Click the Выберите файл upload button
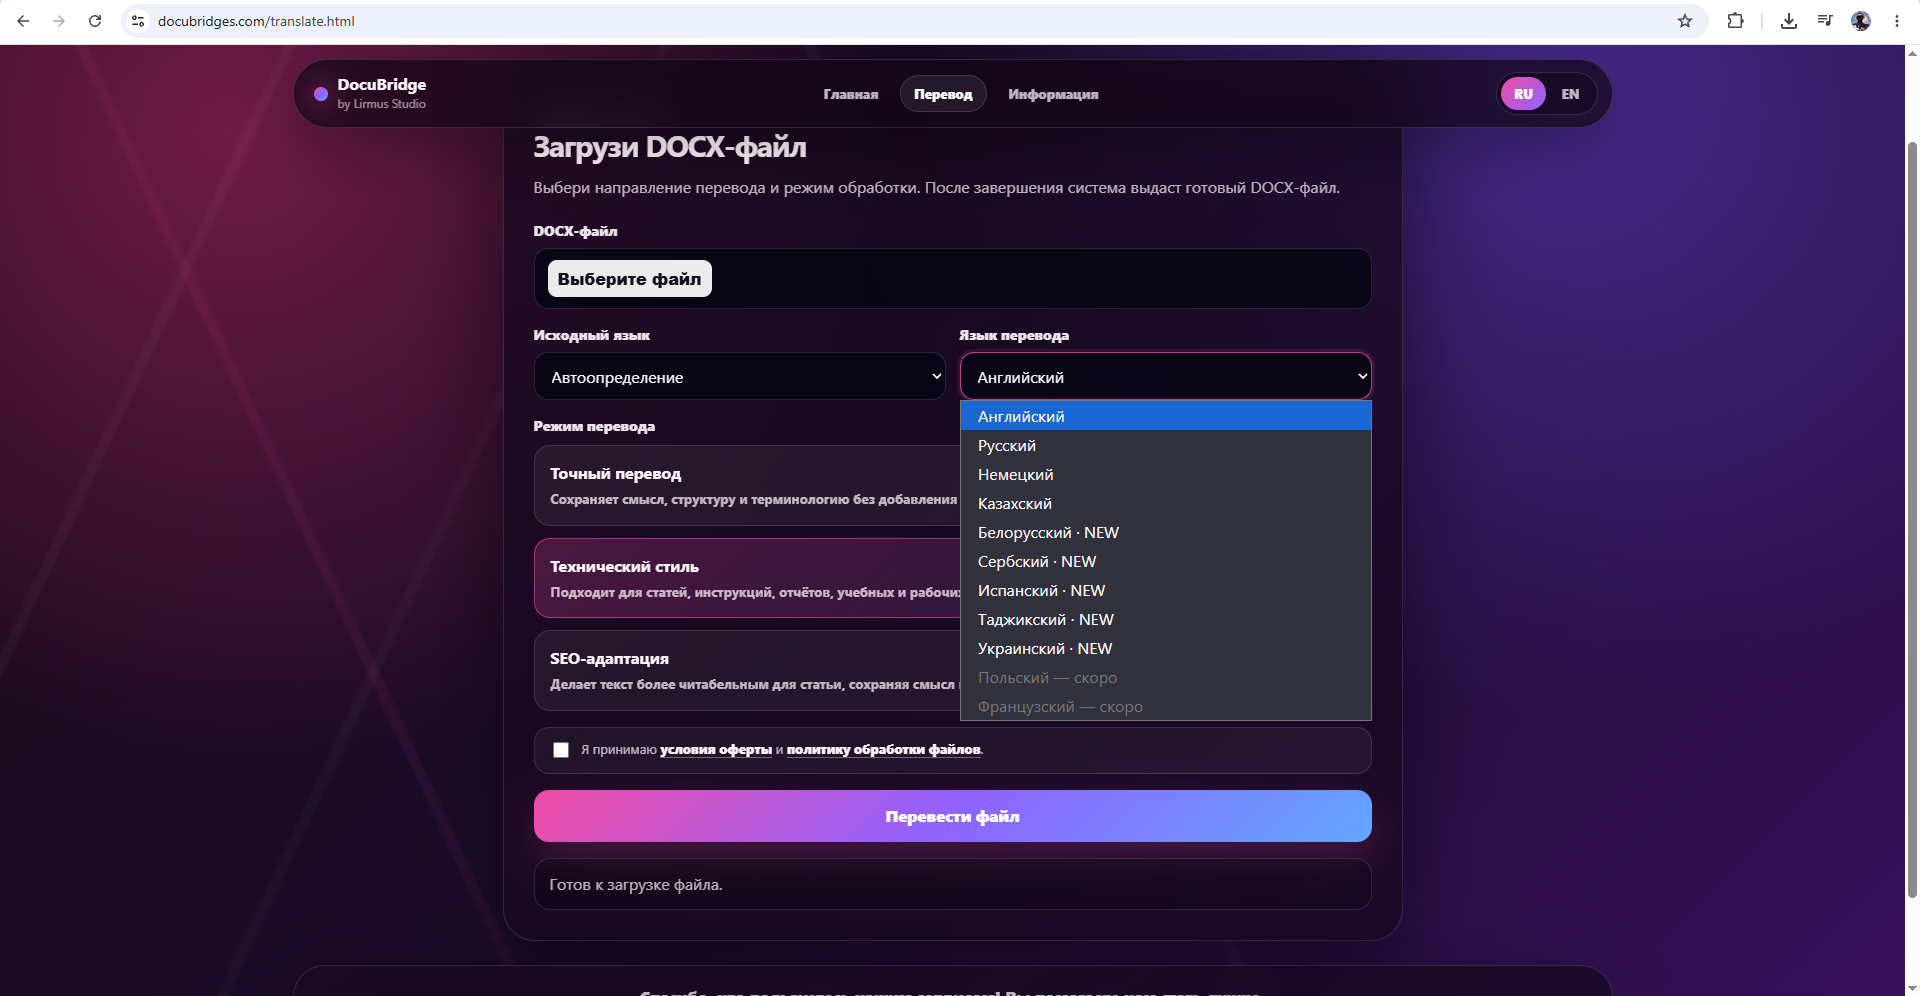 [x=630, y=279]
